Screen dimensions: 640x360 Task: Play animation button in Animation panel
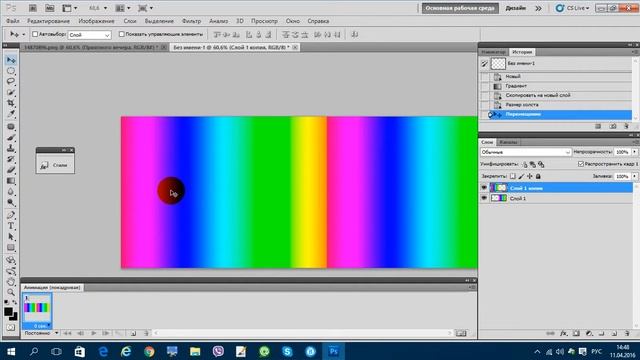tap(93, 333)
